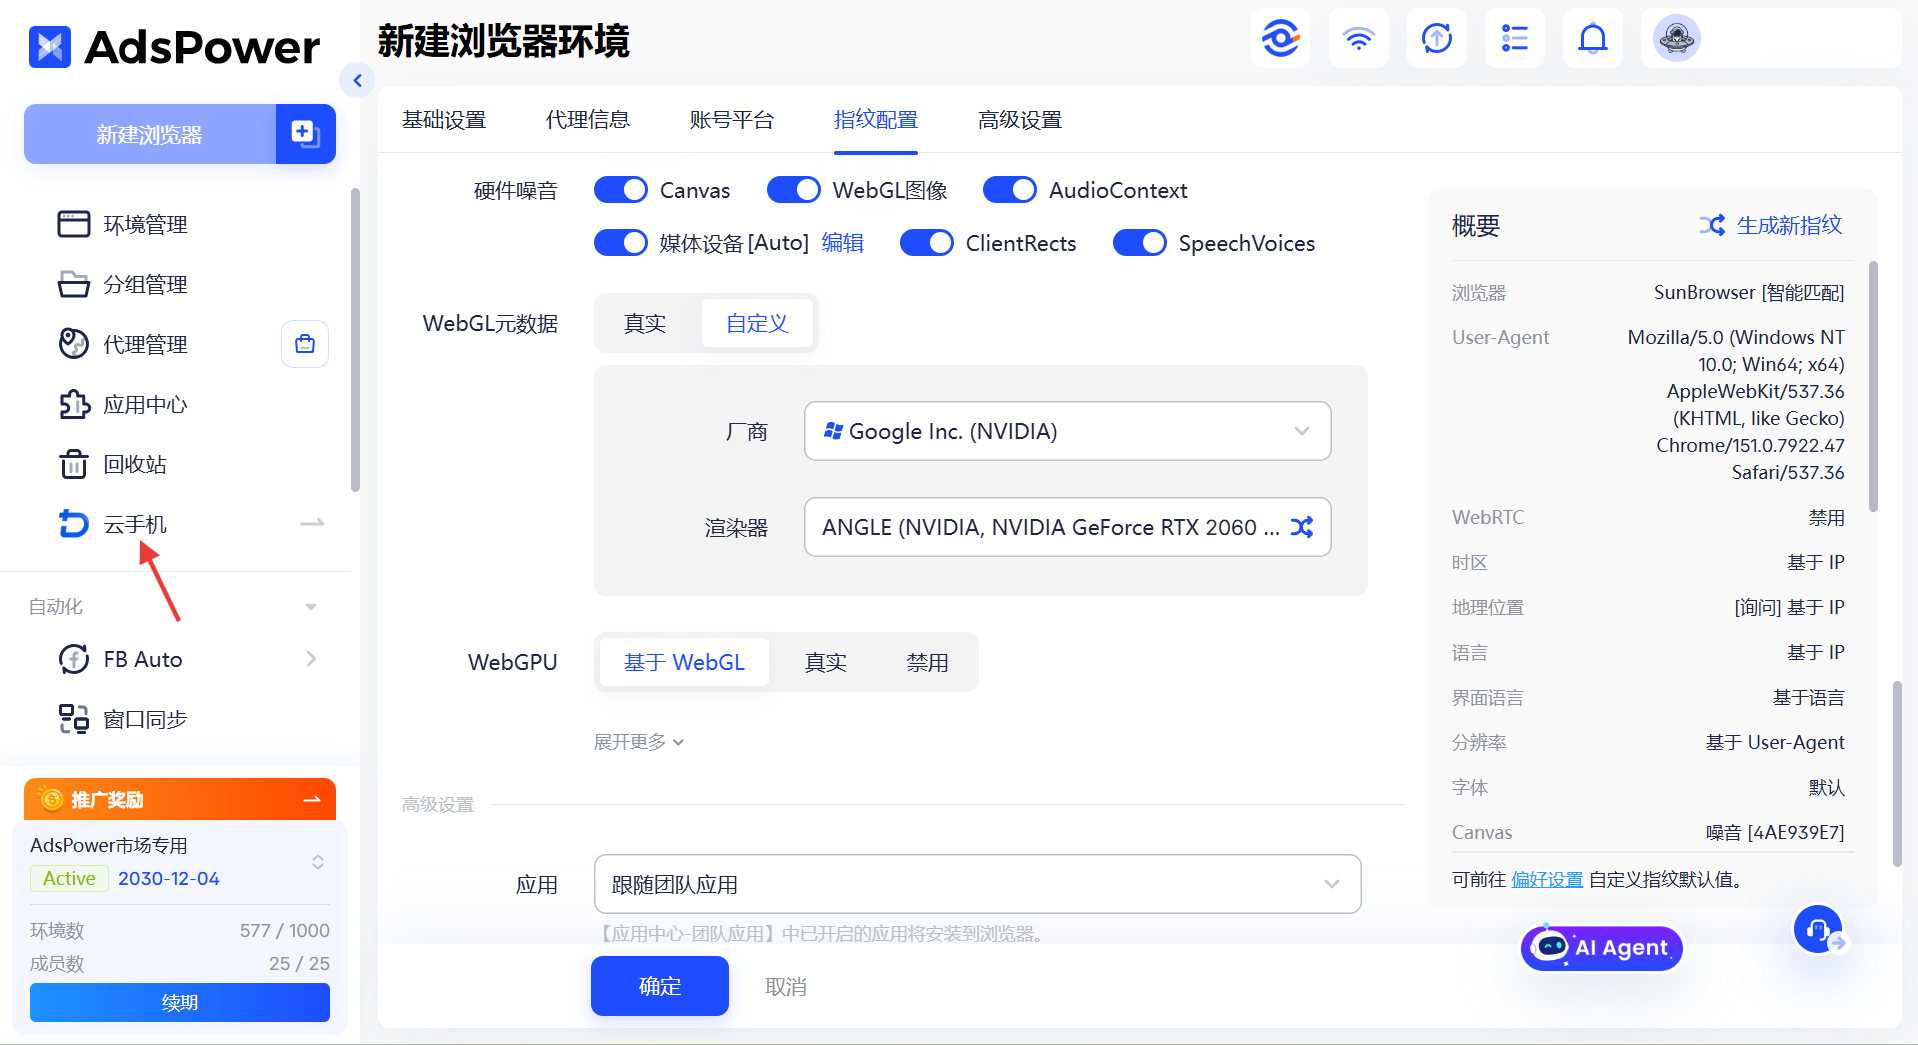Open the AI Agent assistant

1602,947
